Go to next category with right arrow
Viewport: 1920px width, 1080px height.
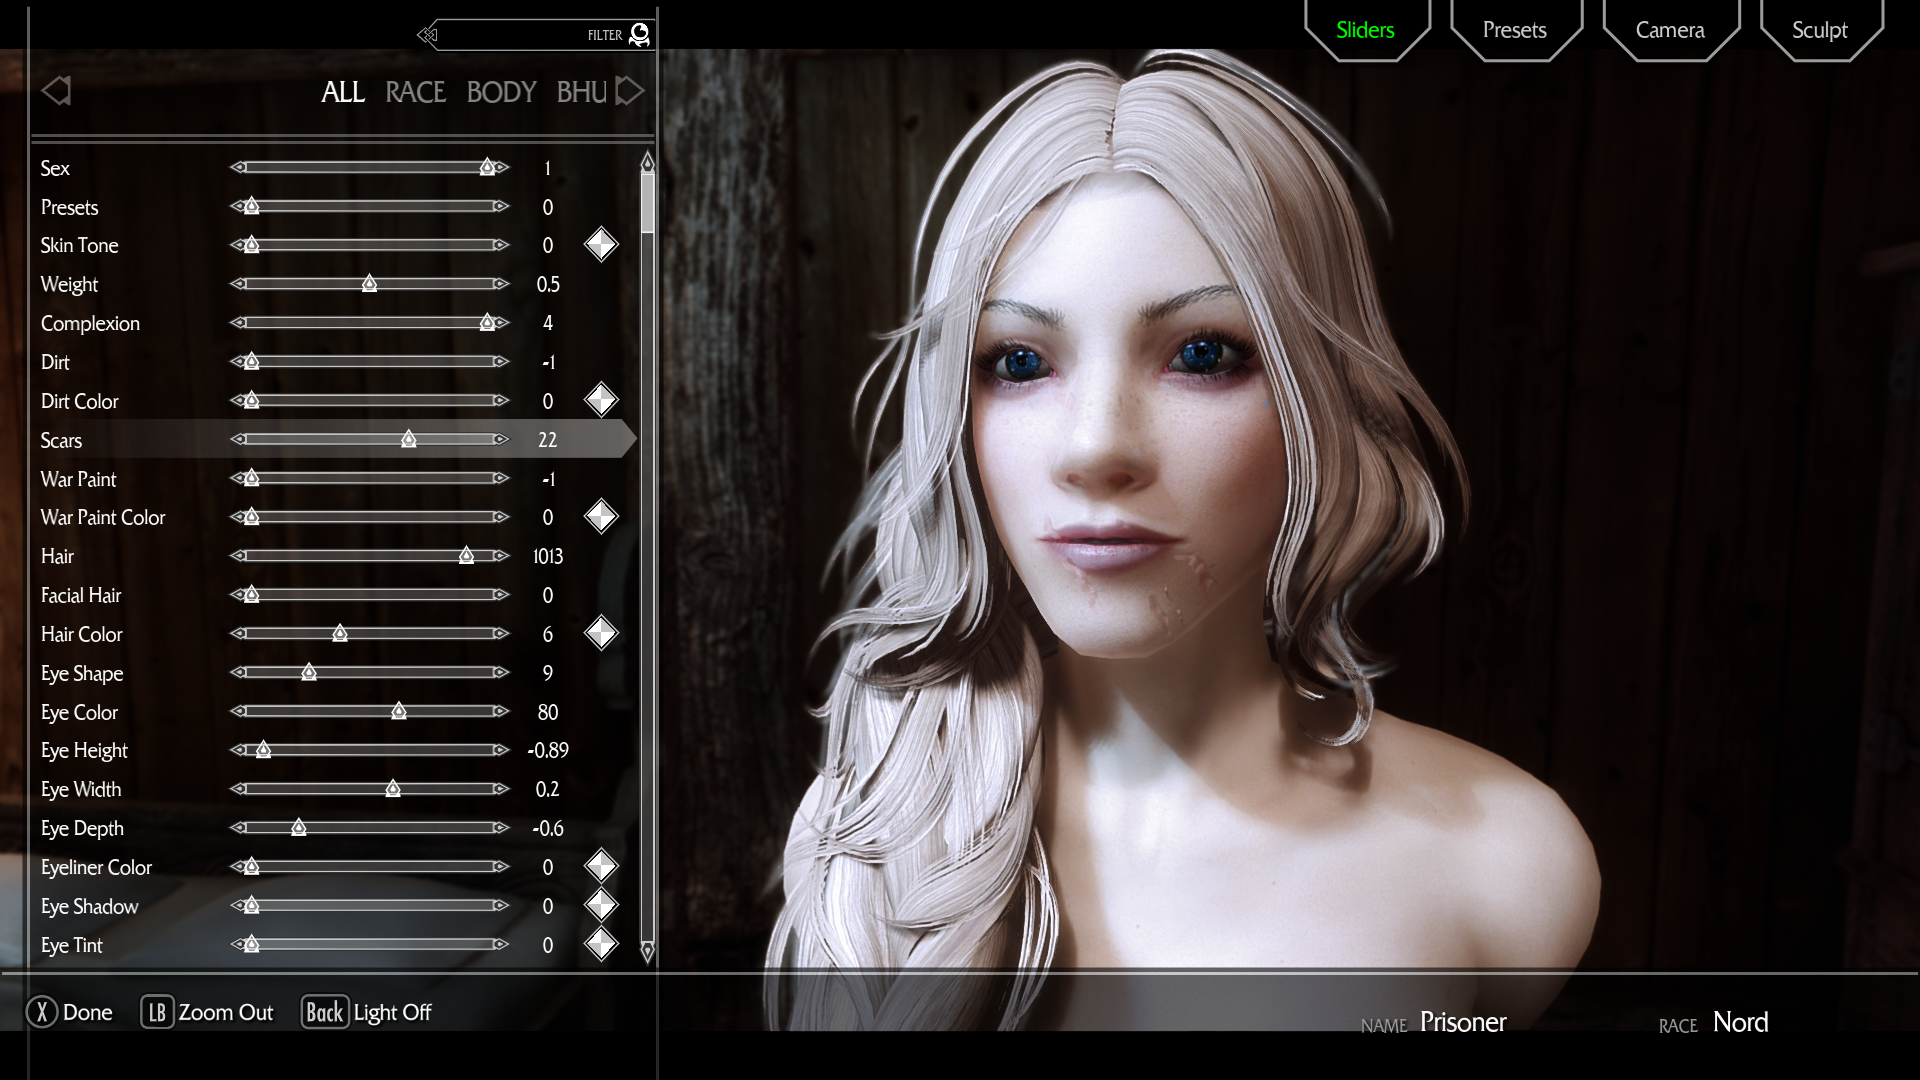629,91
